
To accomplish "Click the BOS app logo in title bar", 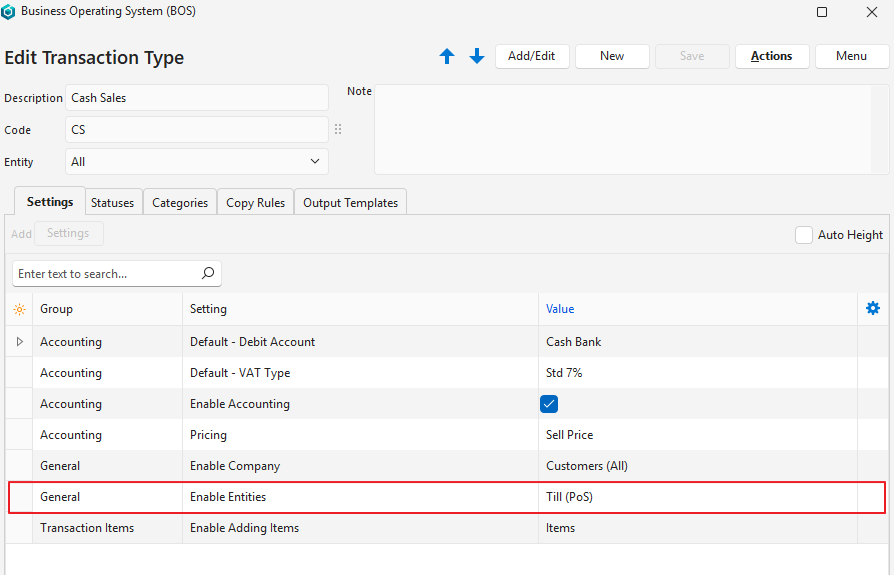I will point(9,12).
